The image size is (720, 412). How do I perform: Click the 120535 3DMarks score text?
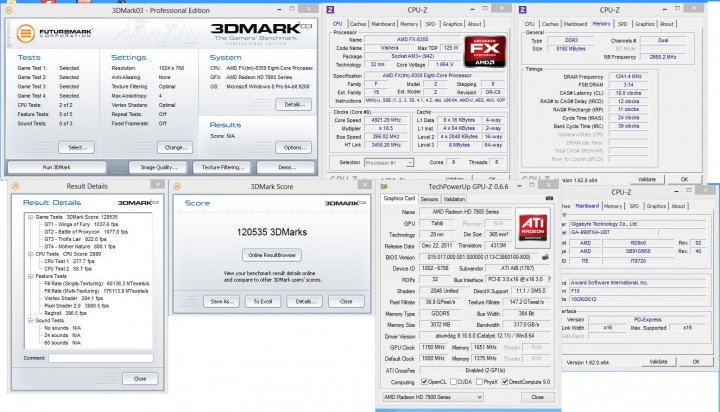[272, 232]
